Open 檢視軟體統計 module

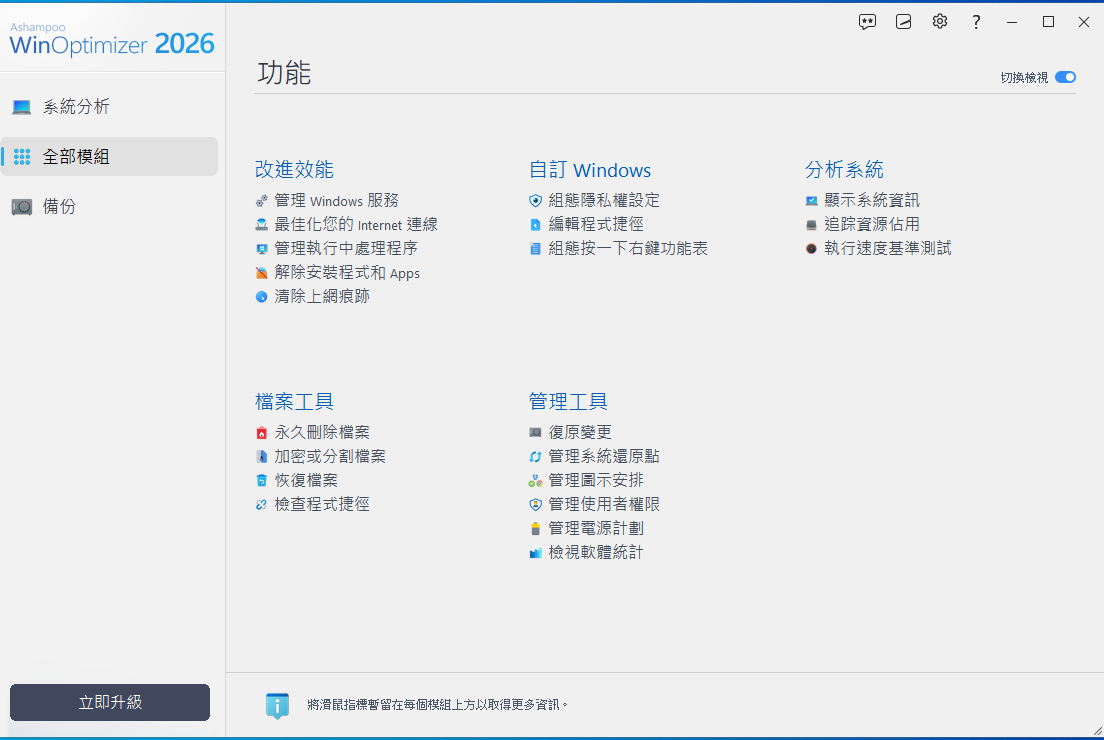tap(596, 552)
